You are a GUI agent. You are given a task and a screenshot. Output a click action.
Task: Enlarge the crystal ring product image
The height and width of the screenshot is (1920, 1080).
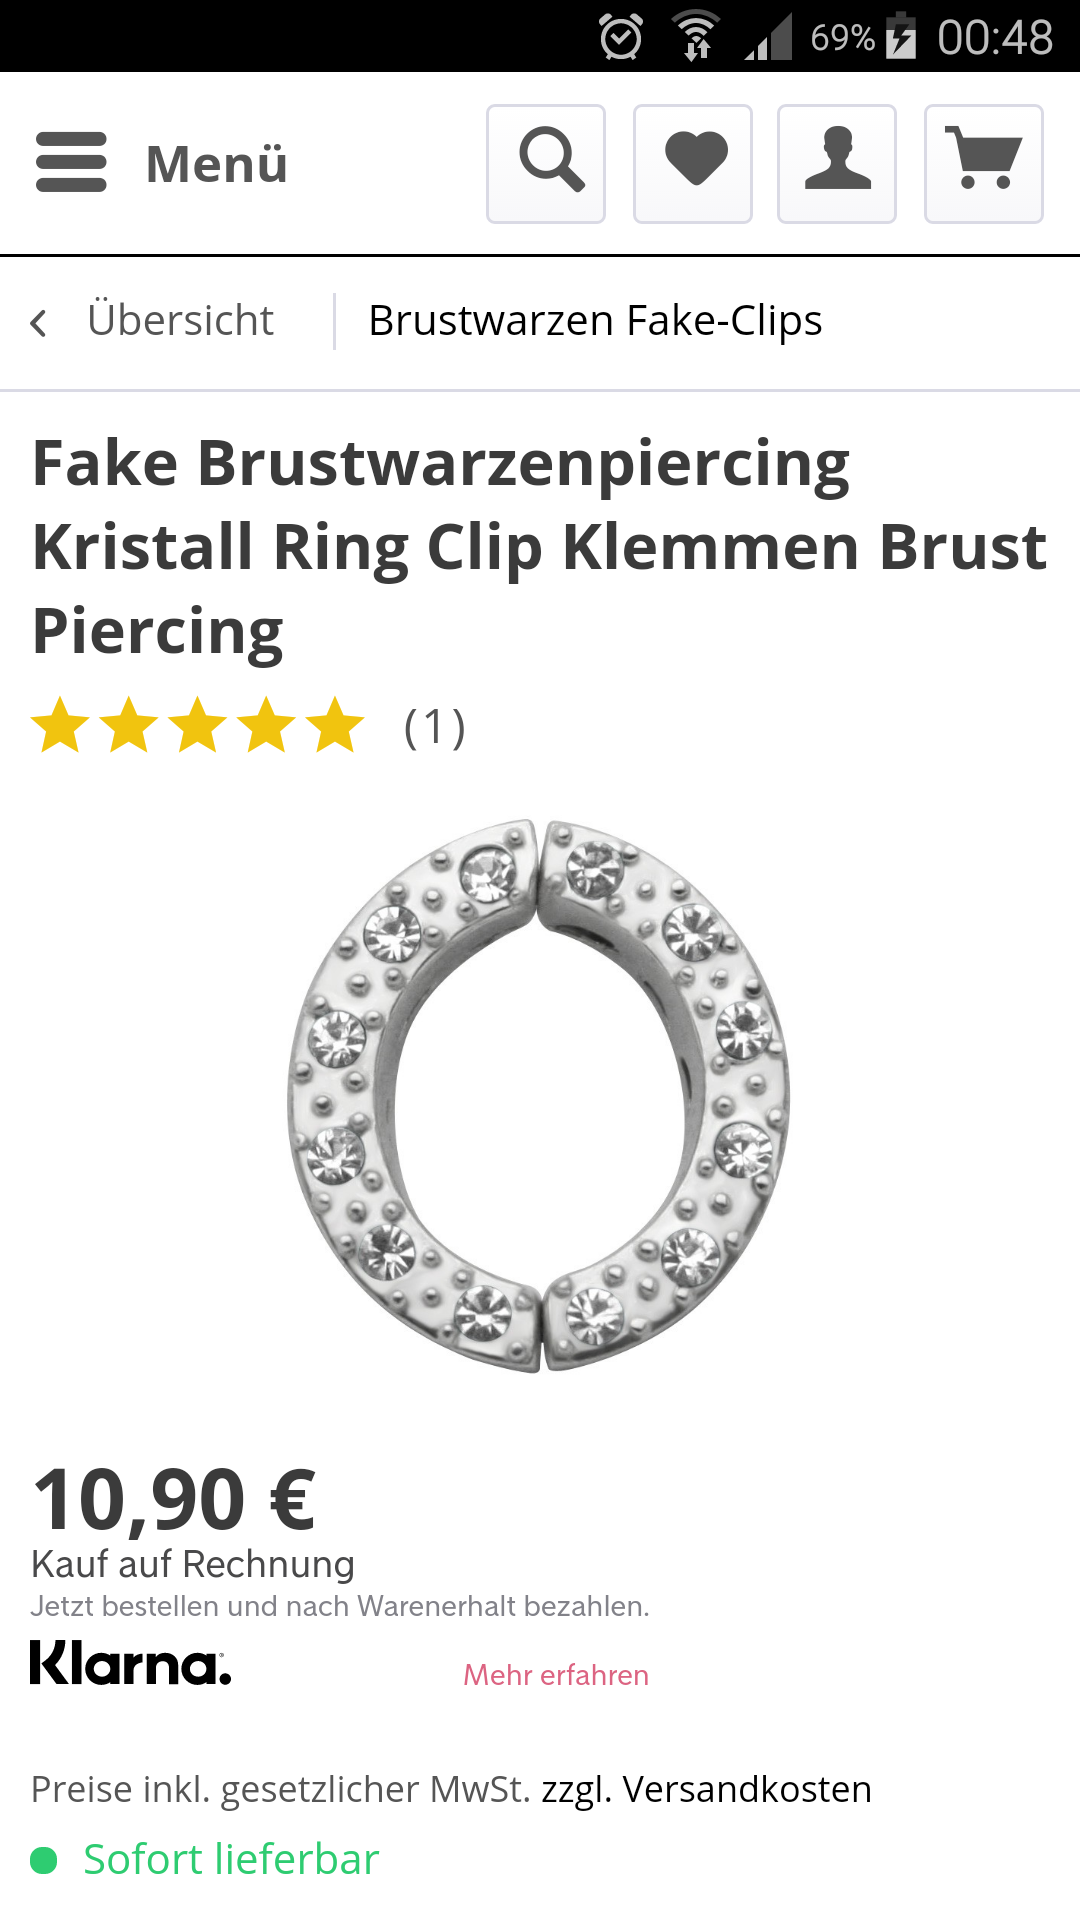(539, 1095)
